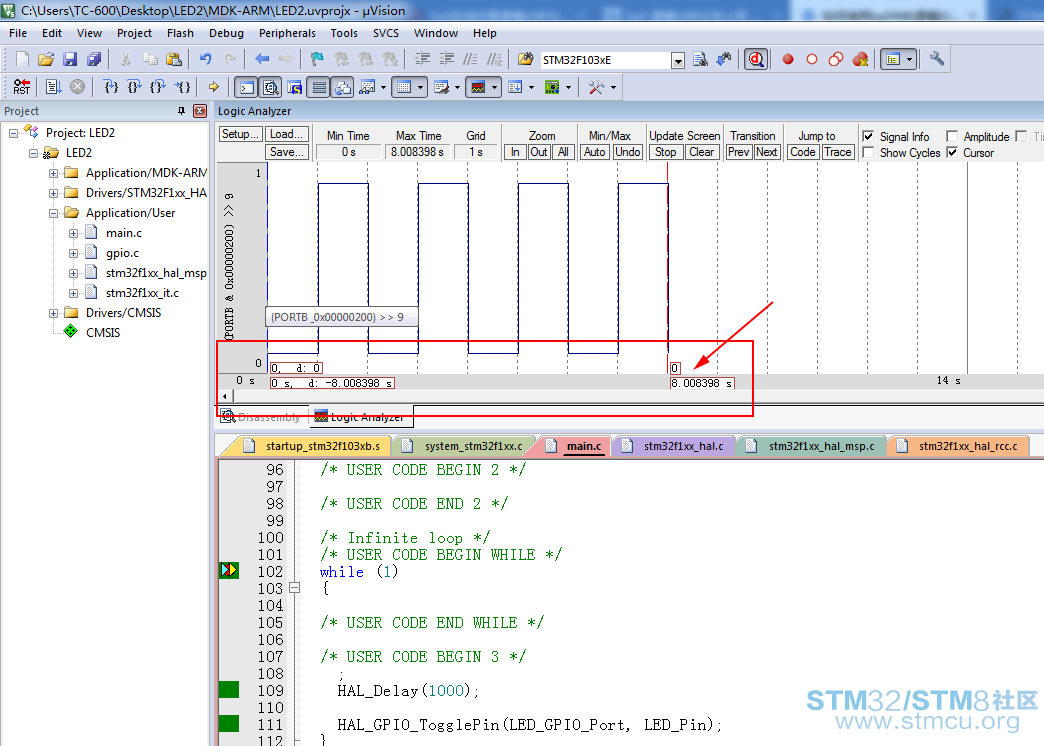Stop the update screen
The height and width of the screenshot is (746, 1044).
pos(666,152)
